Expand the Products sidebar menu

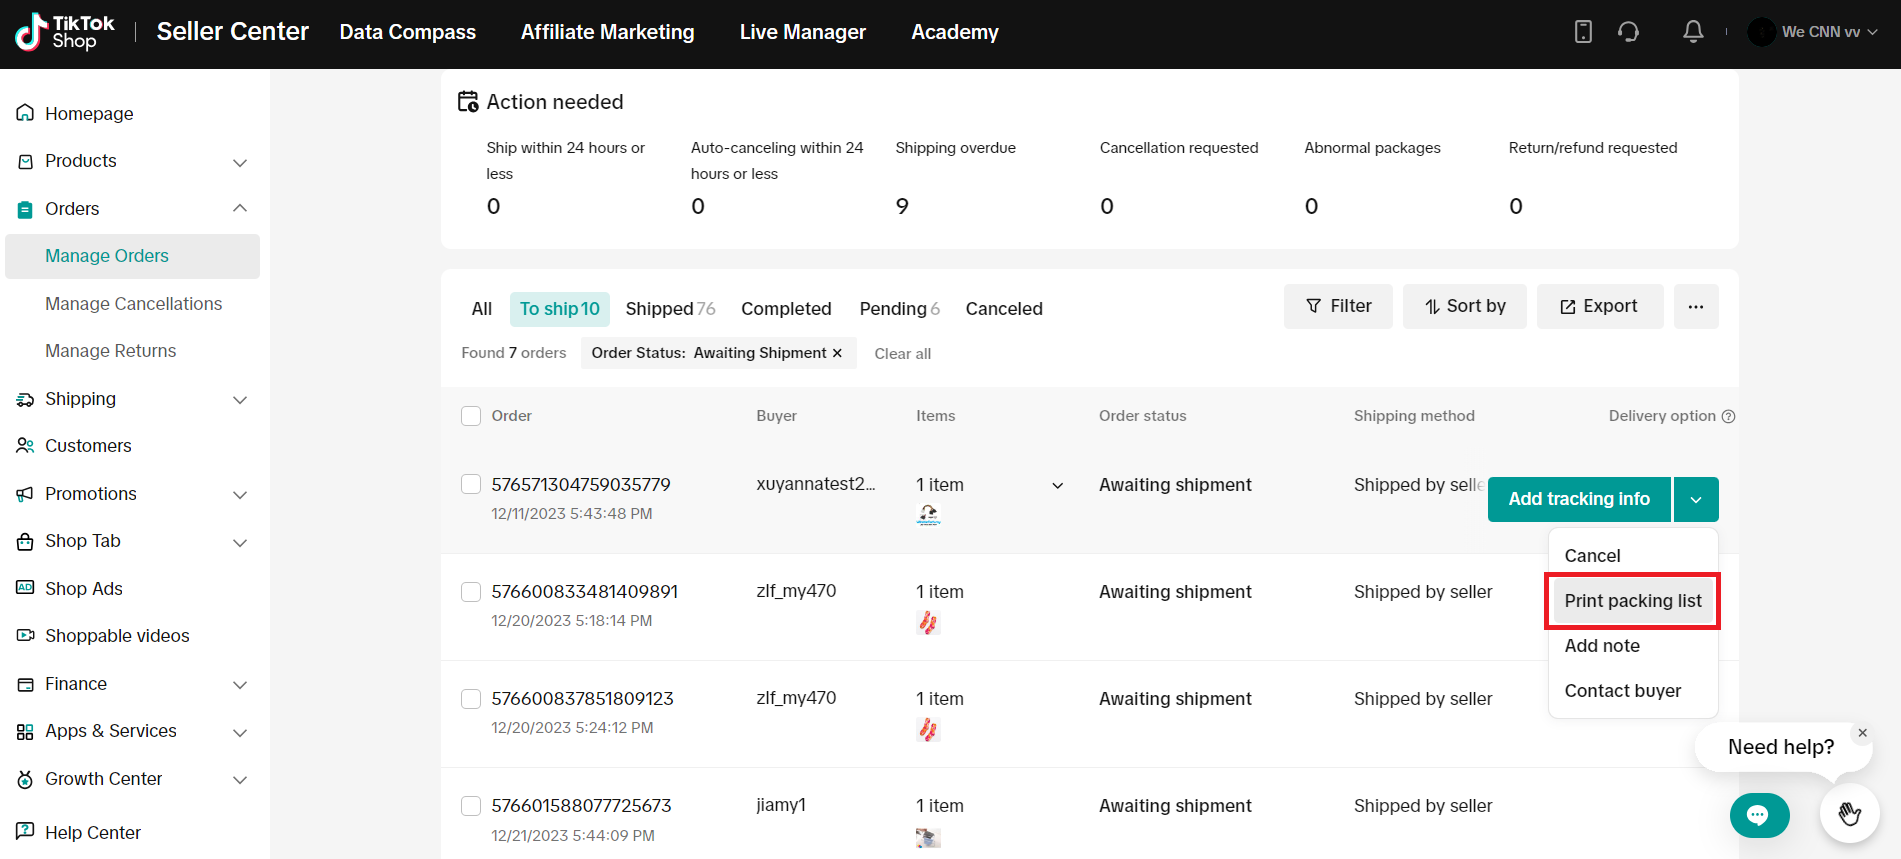[239, 162]
